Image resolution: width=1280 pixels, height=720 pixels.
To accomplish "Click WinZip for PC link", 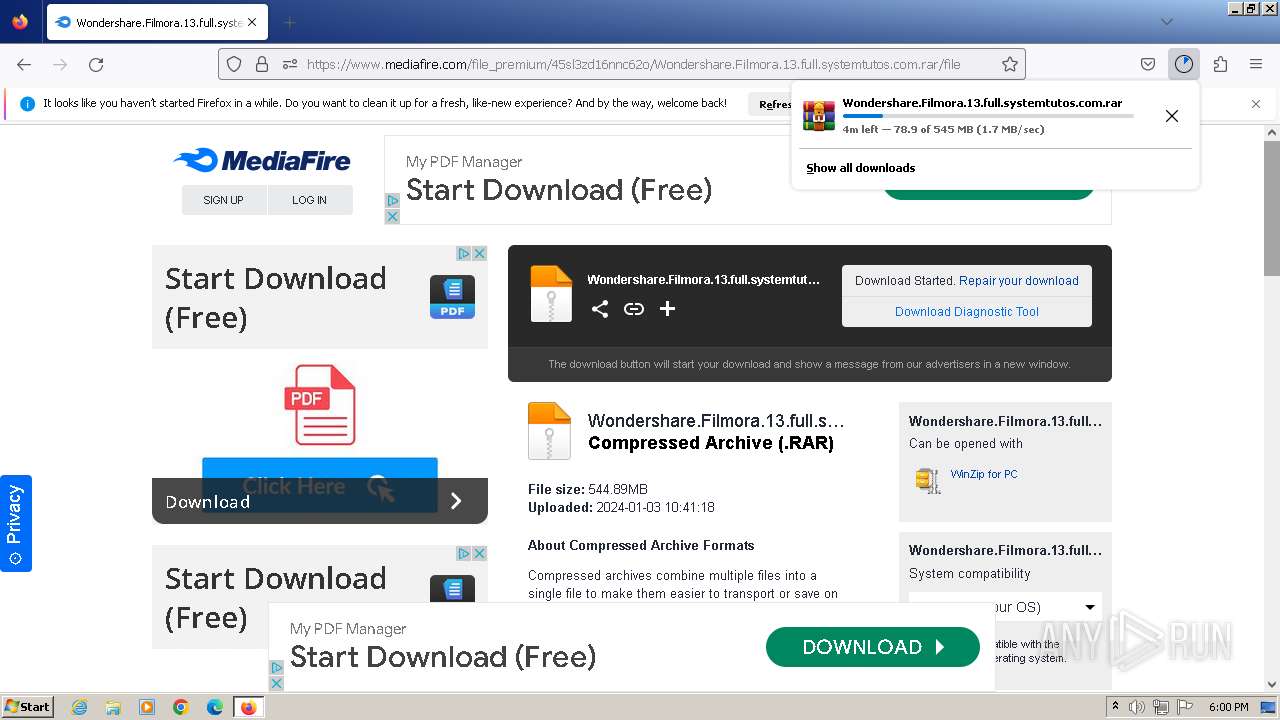I will (984, 474).
